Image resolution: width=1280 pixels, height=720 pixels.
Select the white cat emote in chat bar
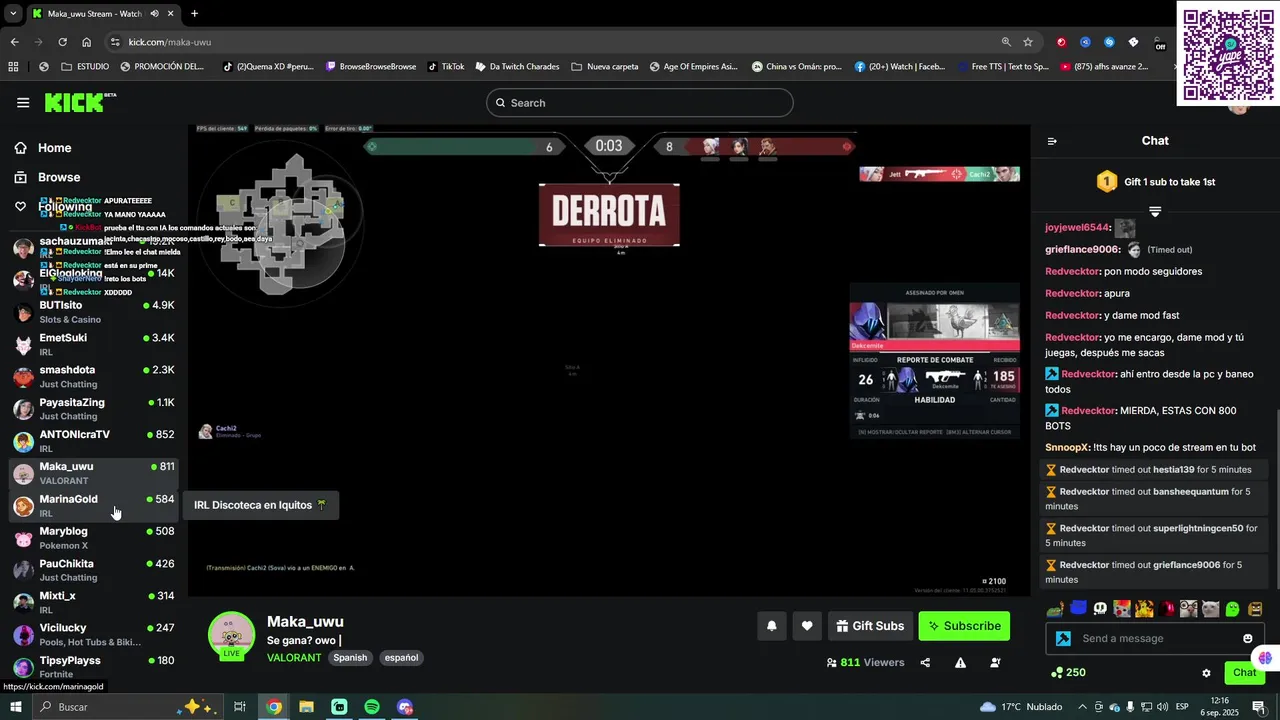click(x=1211, y=609)
